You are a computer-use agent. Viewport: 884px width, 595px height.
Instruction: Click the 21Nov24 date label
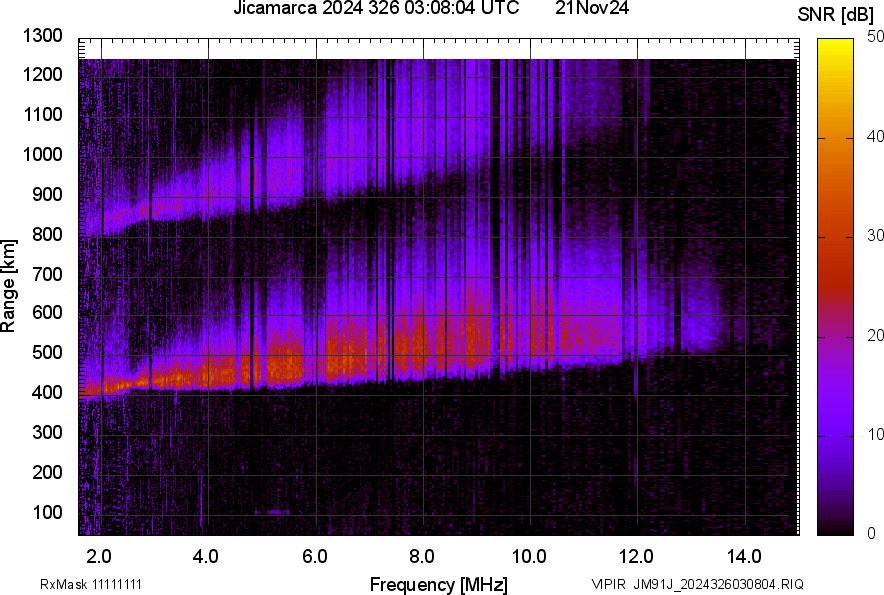click(x=593, y=9)
